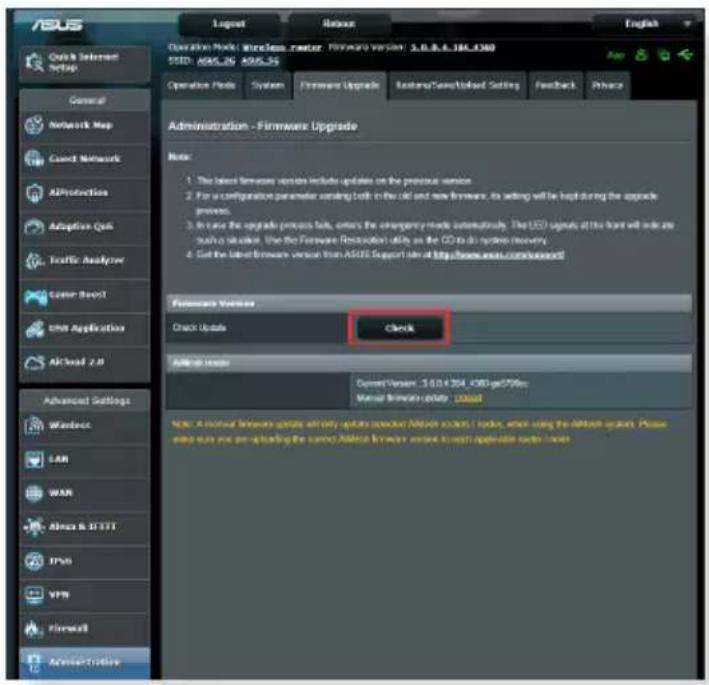Open the English language dropdown
The image size is (709, 685).
click(x=648, y=24)
